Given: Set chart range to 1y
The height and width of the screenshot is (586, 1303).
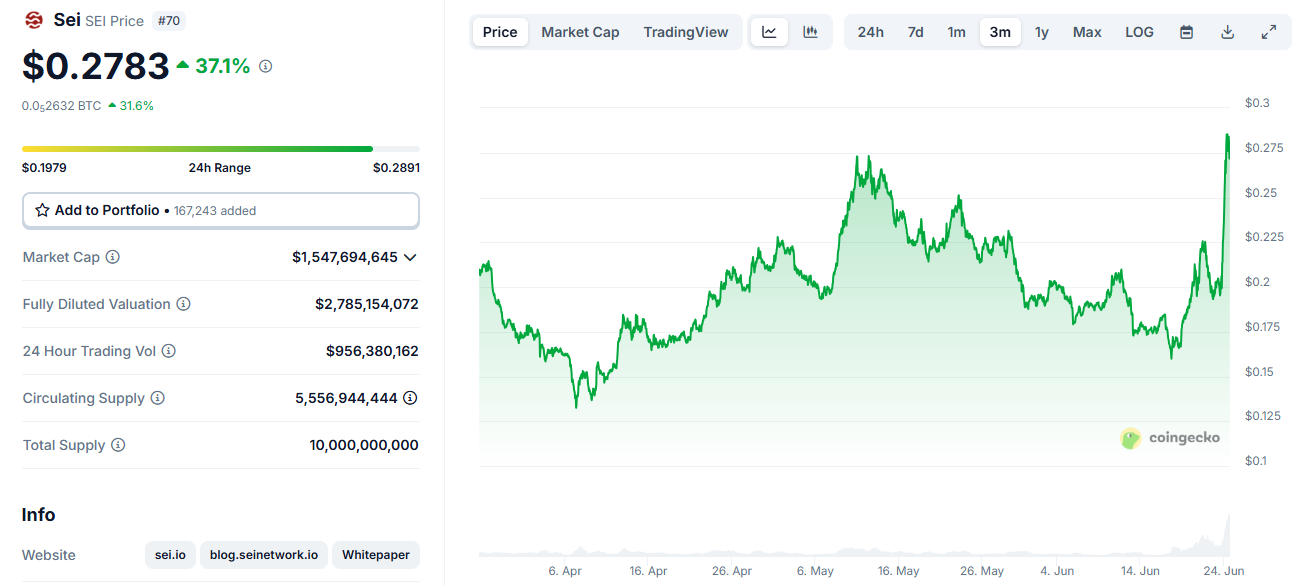Looking at the screenshot, I should (1042, 32).
